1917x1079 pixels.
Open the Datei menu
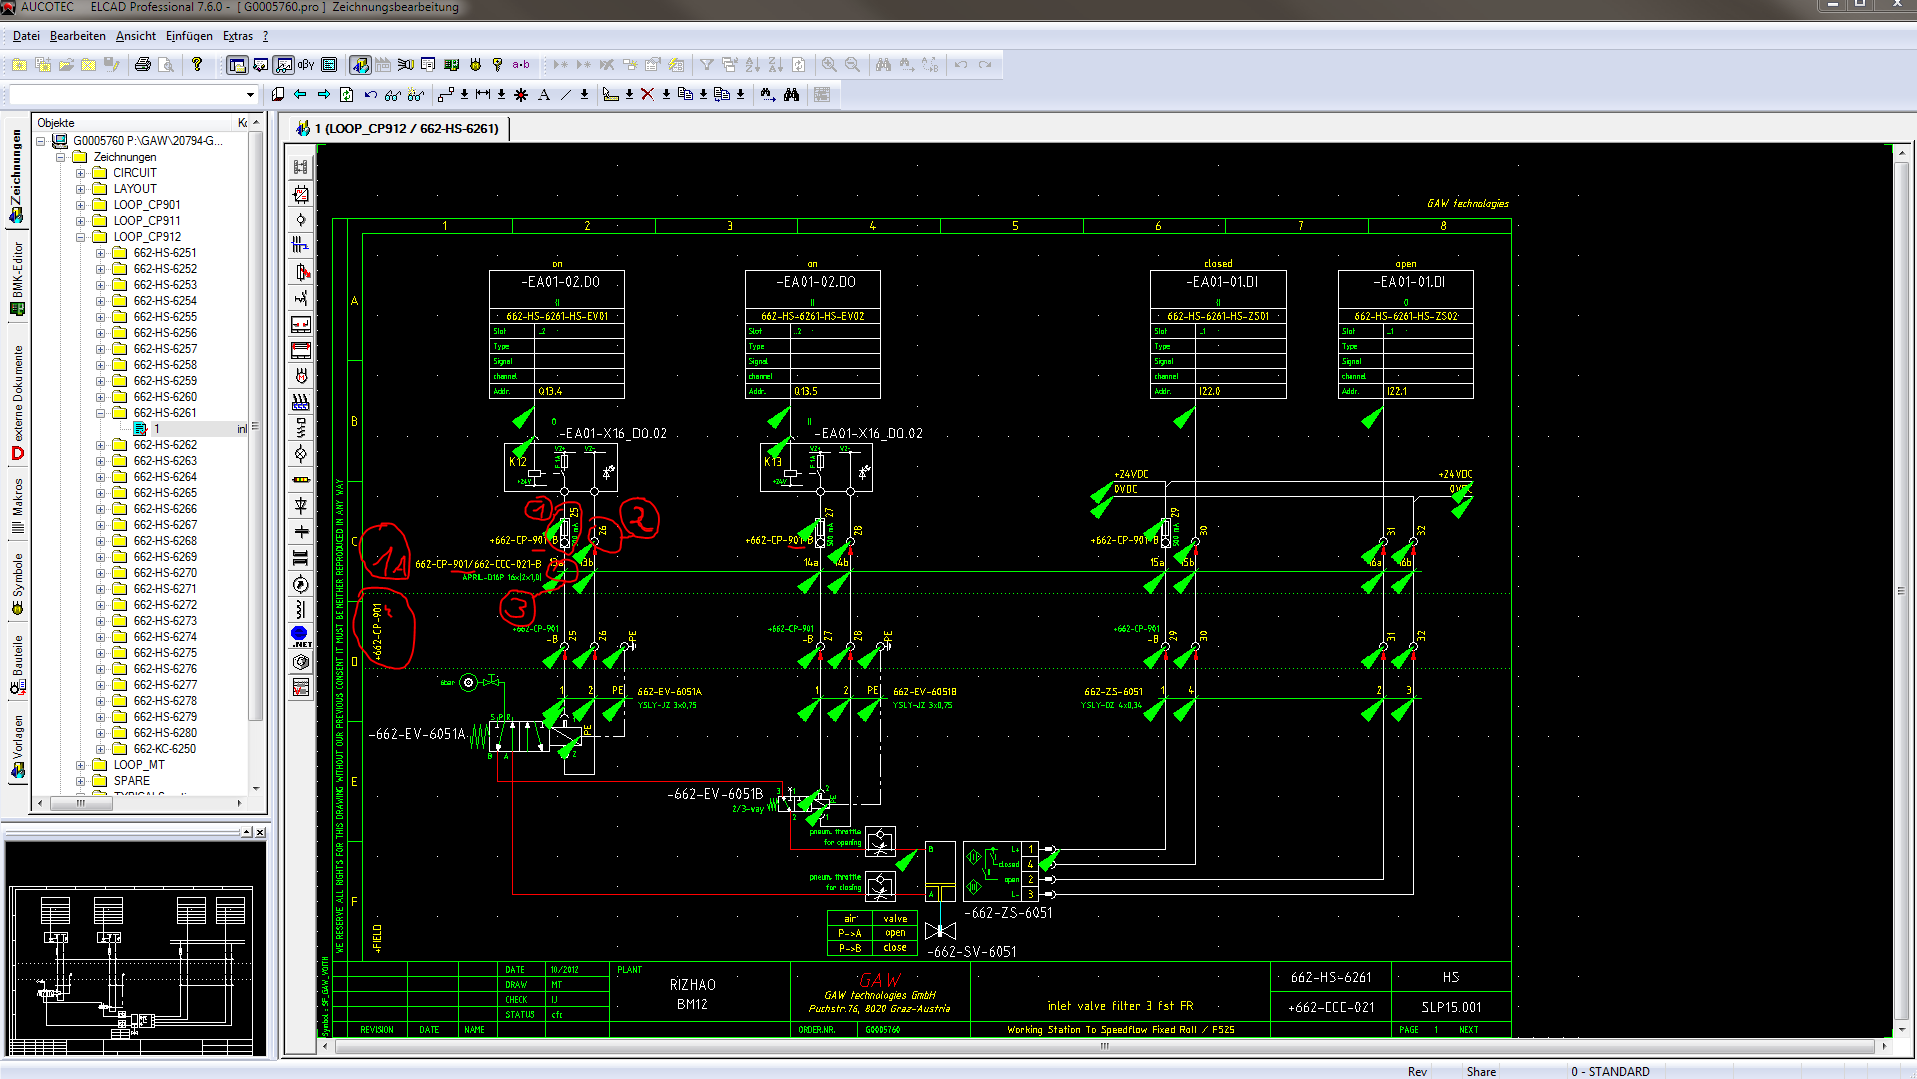(26, 36)
